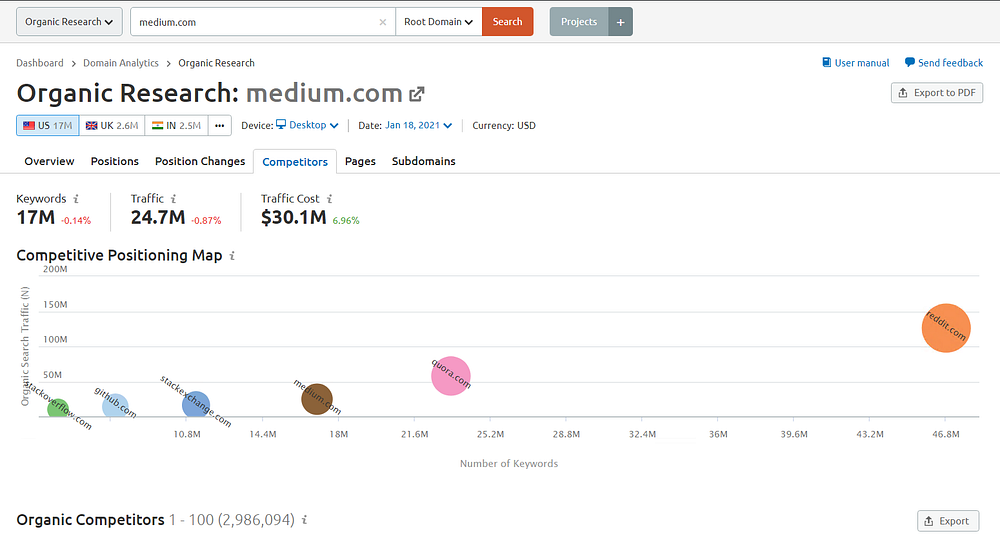The height and width of the screenshot is (536, 1000).
Task: Click the Competitive Positioning Map info icon
Action: (232, 256)
